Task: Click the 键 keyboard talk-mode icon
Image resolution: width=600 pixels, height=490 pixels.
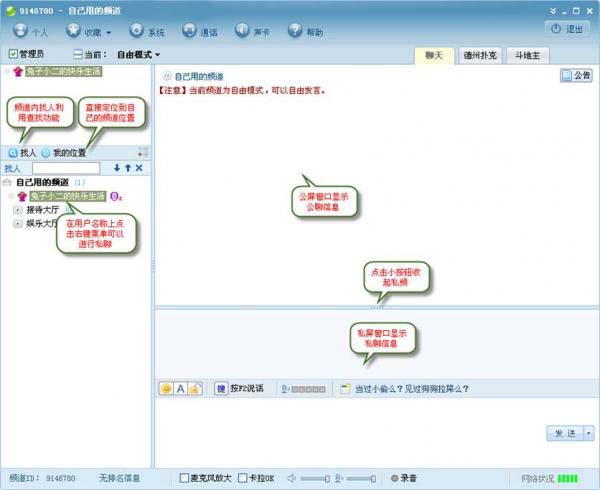Action: 221,389
